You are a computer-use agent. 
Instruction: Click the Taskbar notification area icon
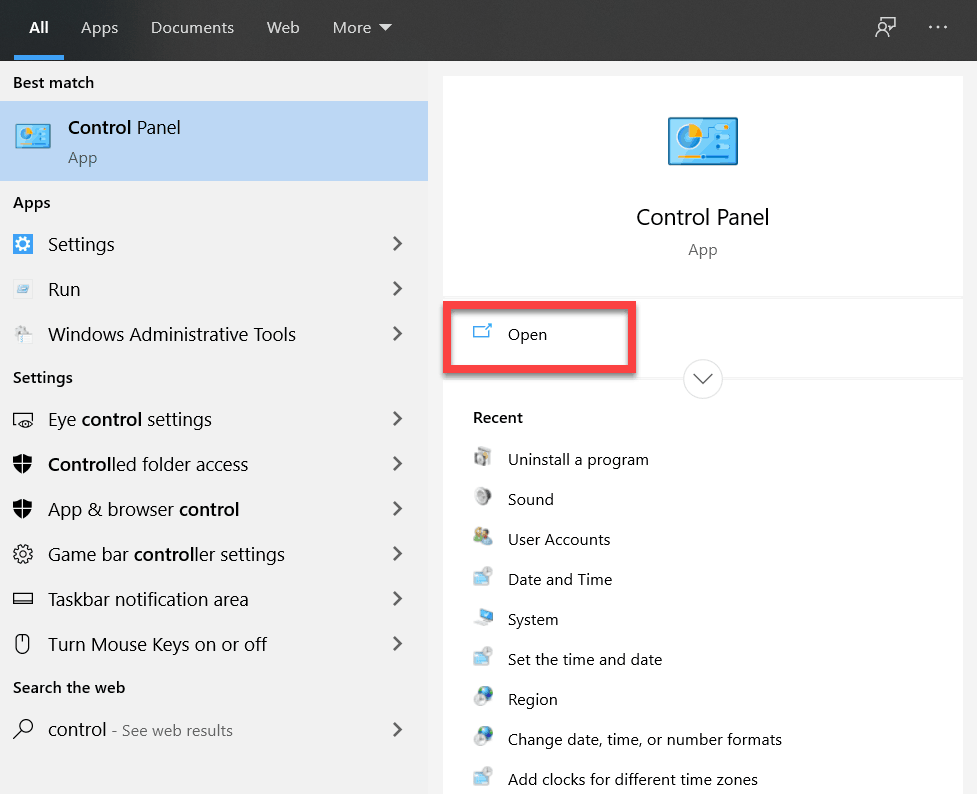(23, 599)
